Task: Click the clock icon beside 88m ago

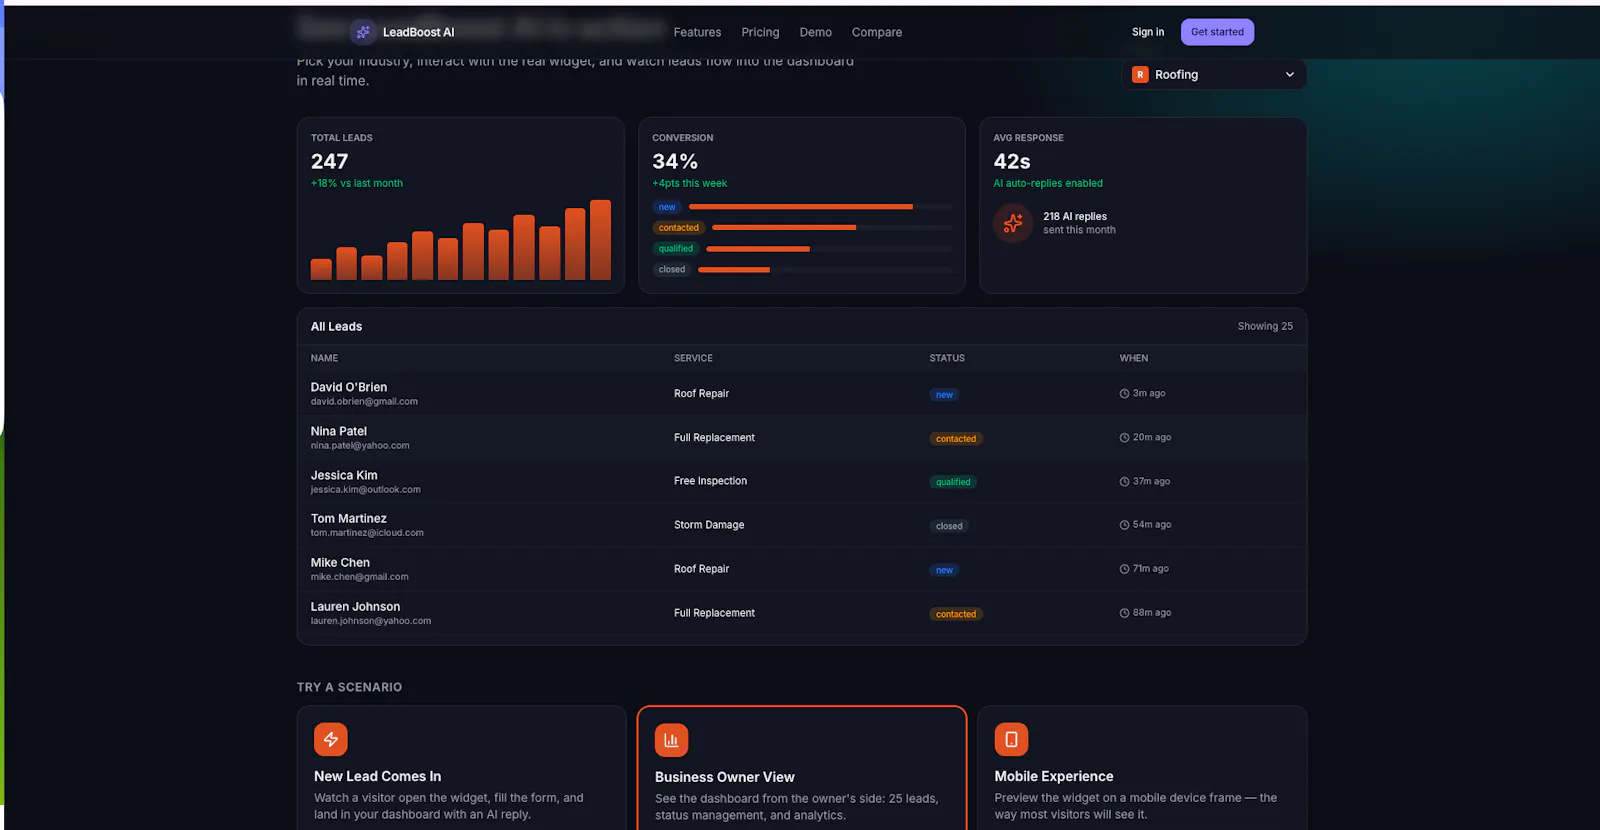Action: click(x=1124, y=613)
